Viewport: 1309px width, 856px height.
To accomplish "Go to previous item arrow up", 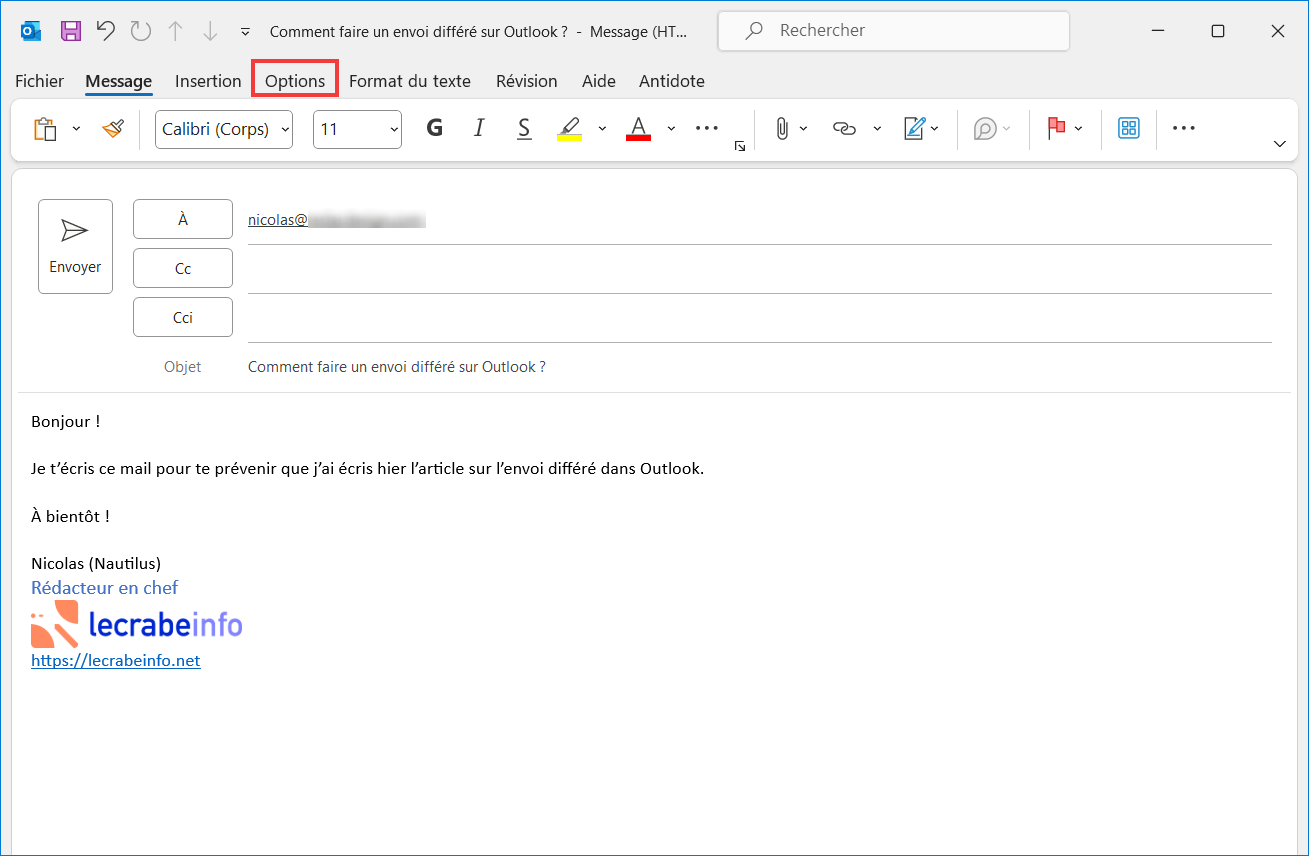I will [x=175, y=31].
